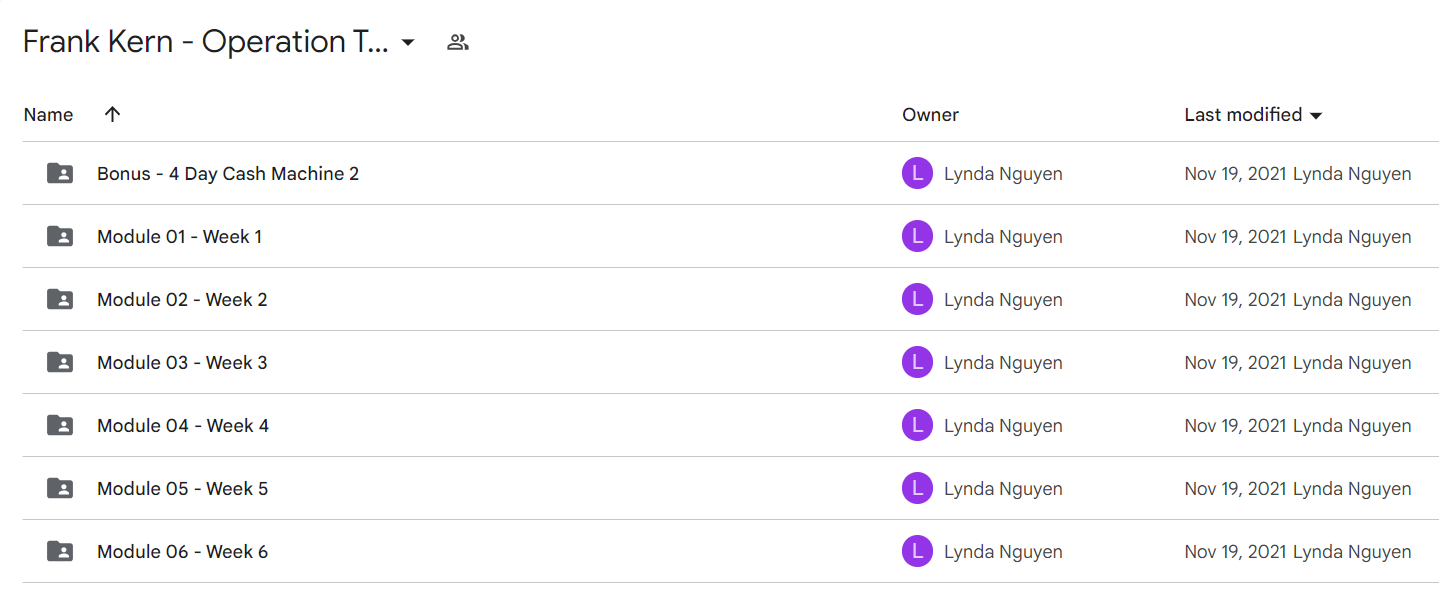Image resolution: width=1439 pixels, height=609 pixels.
Task: Click the shared folder icon for Module 06 - Week 6
Action: (x=60, y=551)
